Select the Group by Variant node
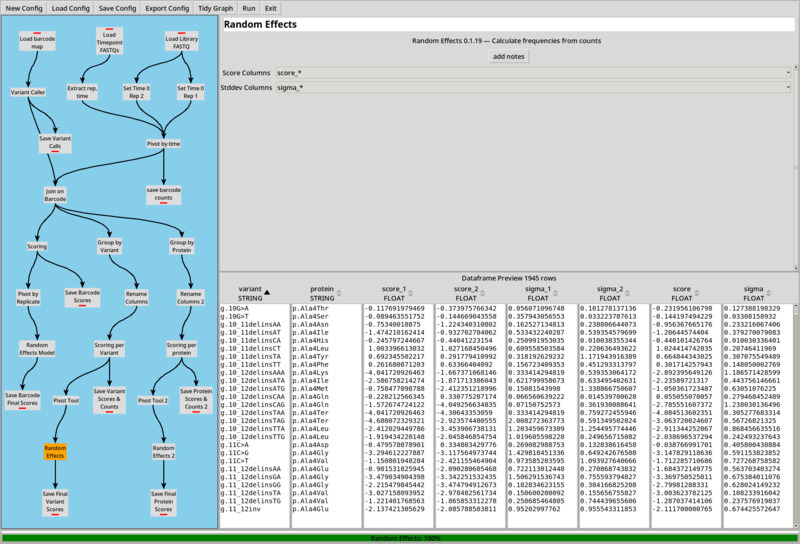This screenshot has width=800, height=544. (x=109, y=246)
